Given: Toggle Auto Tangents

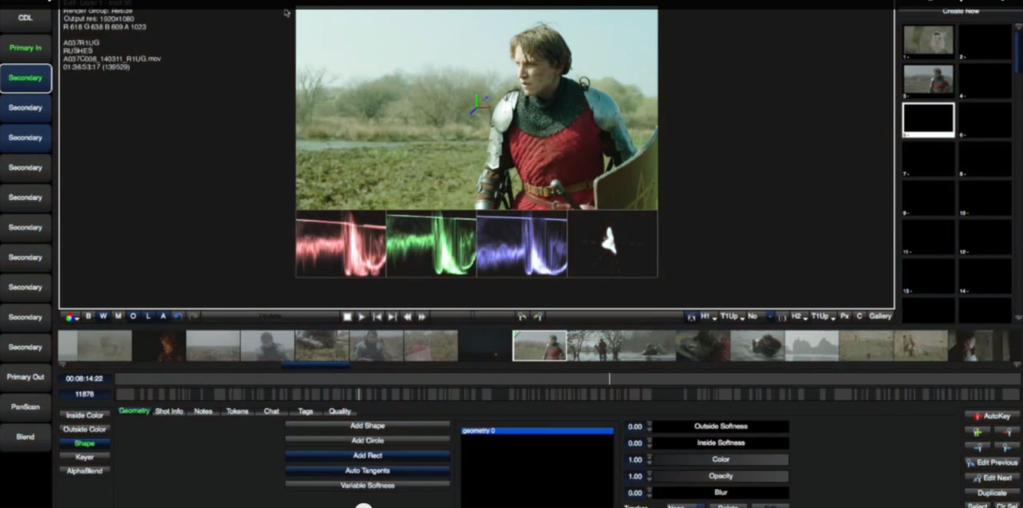Looking at the screenshot, I should tap(367, 471).
